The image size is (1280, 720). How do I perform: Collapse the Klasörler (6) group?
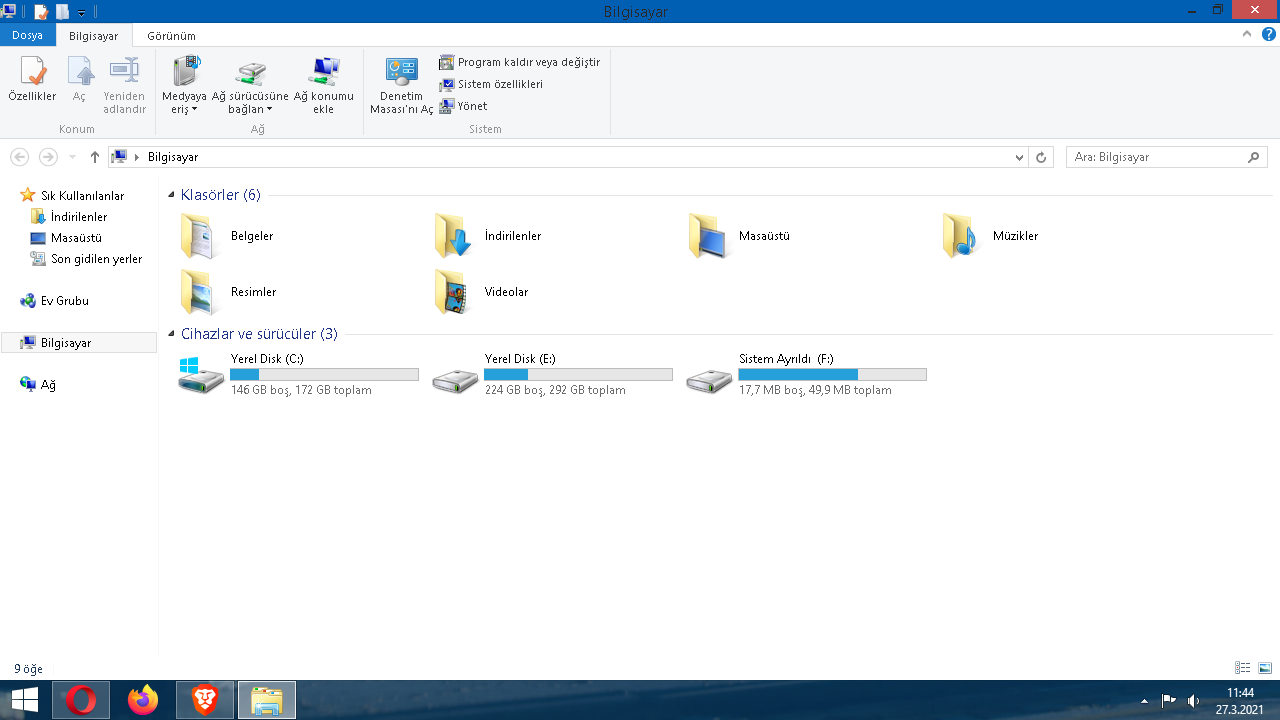[x=171, y=195]
